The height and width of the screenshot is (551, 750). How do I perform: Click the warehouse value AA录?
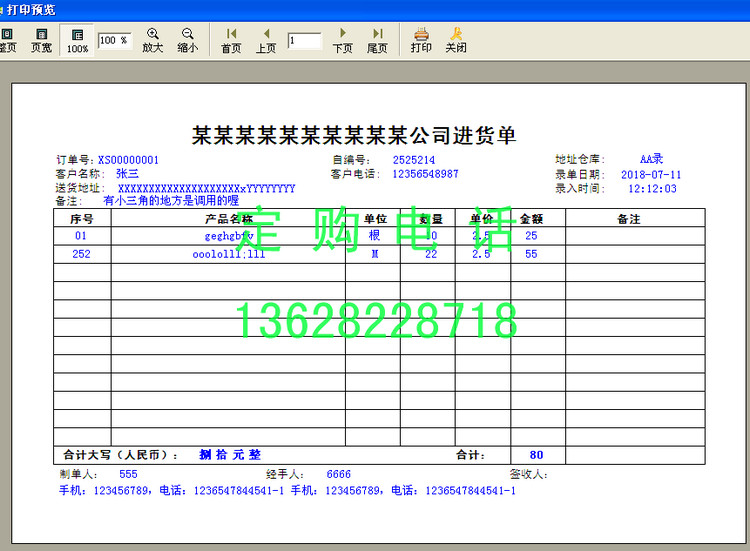click(x=651, y=159)
